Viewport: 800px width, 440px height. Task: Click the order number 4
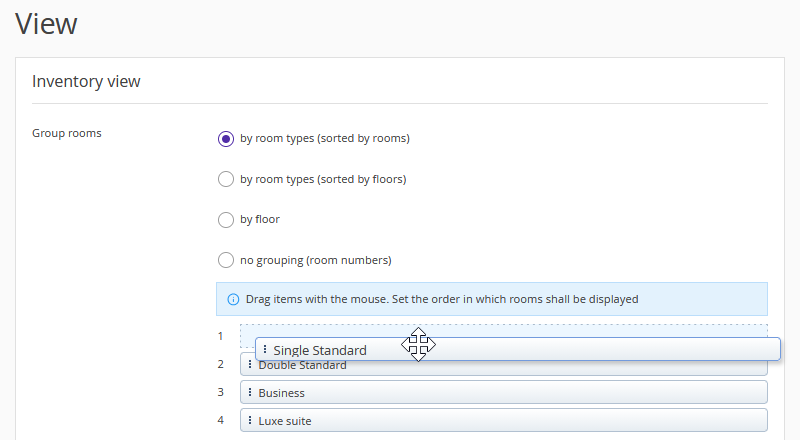point(221,420)
